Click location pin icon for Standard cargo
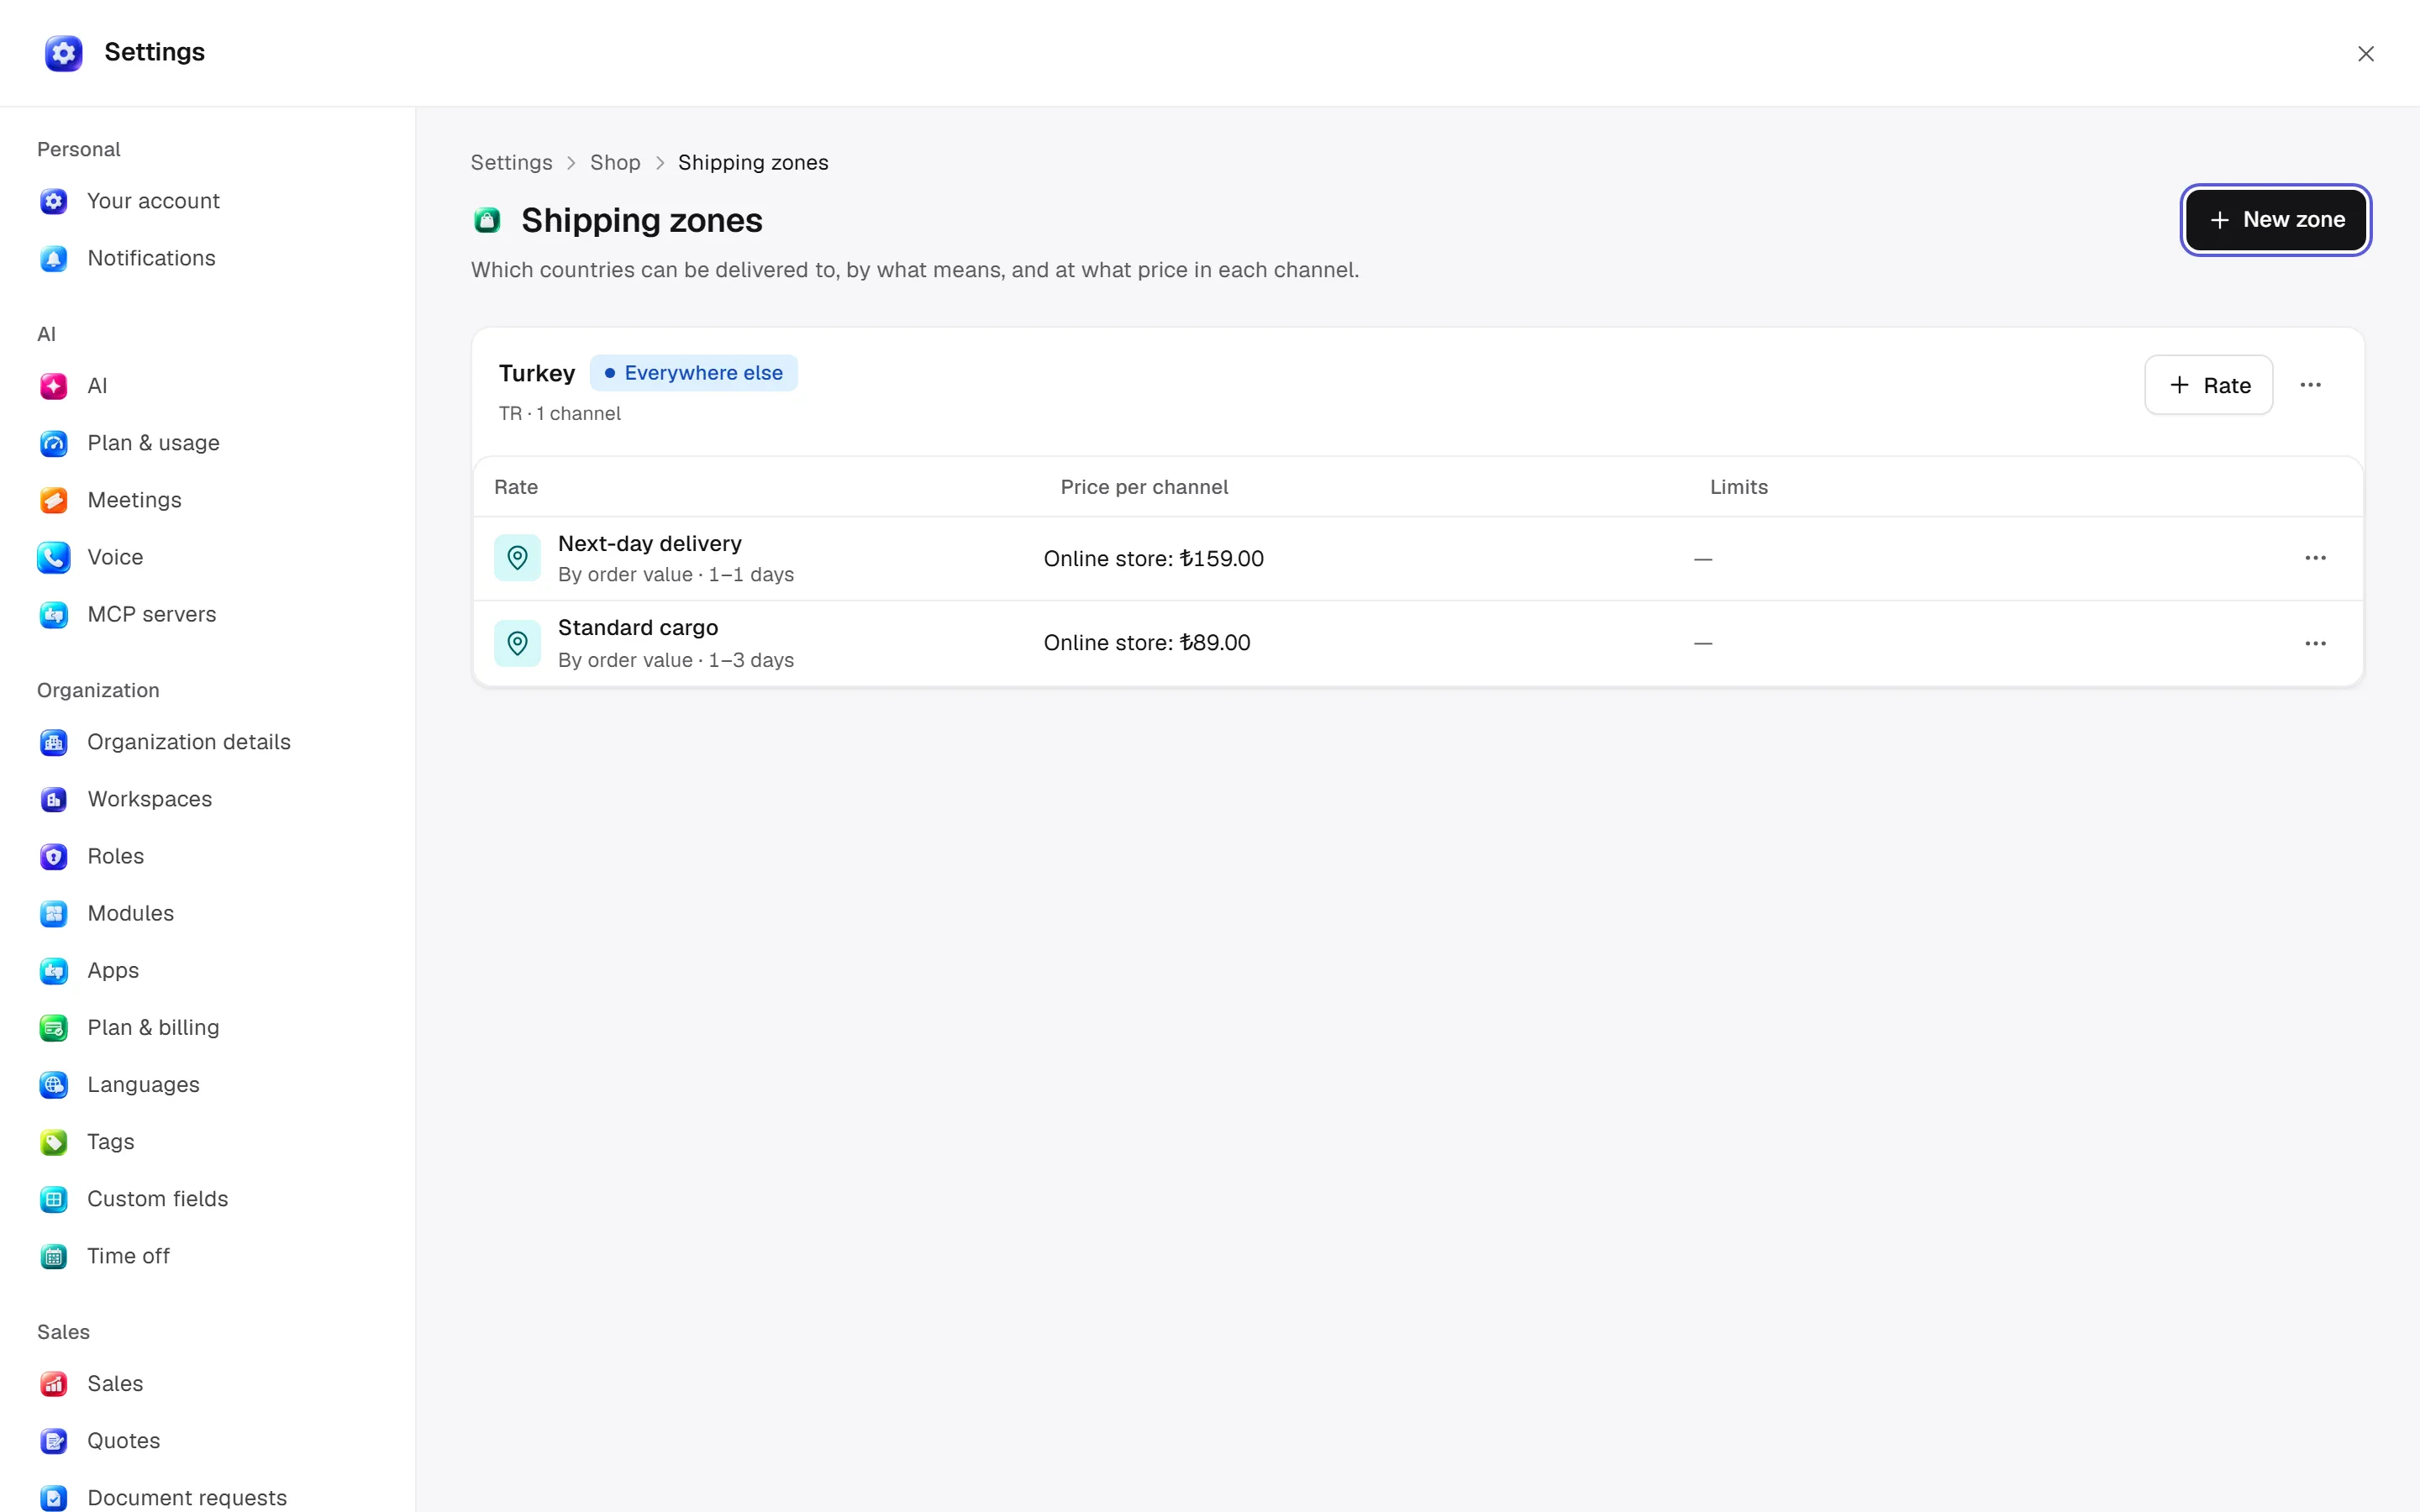 pos(517,643)
